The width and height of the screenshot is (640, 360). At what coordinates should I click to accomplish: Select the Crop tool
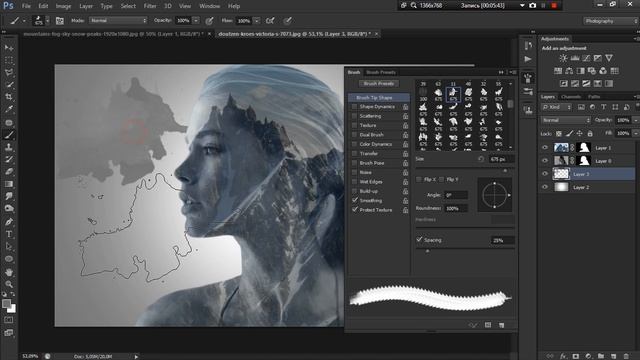[9, 97]
